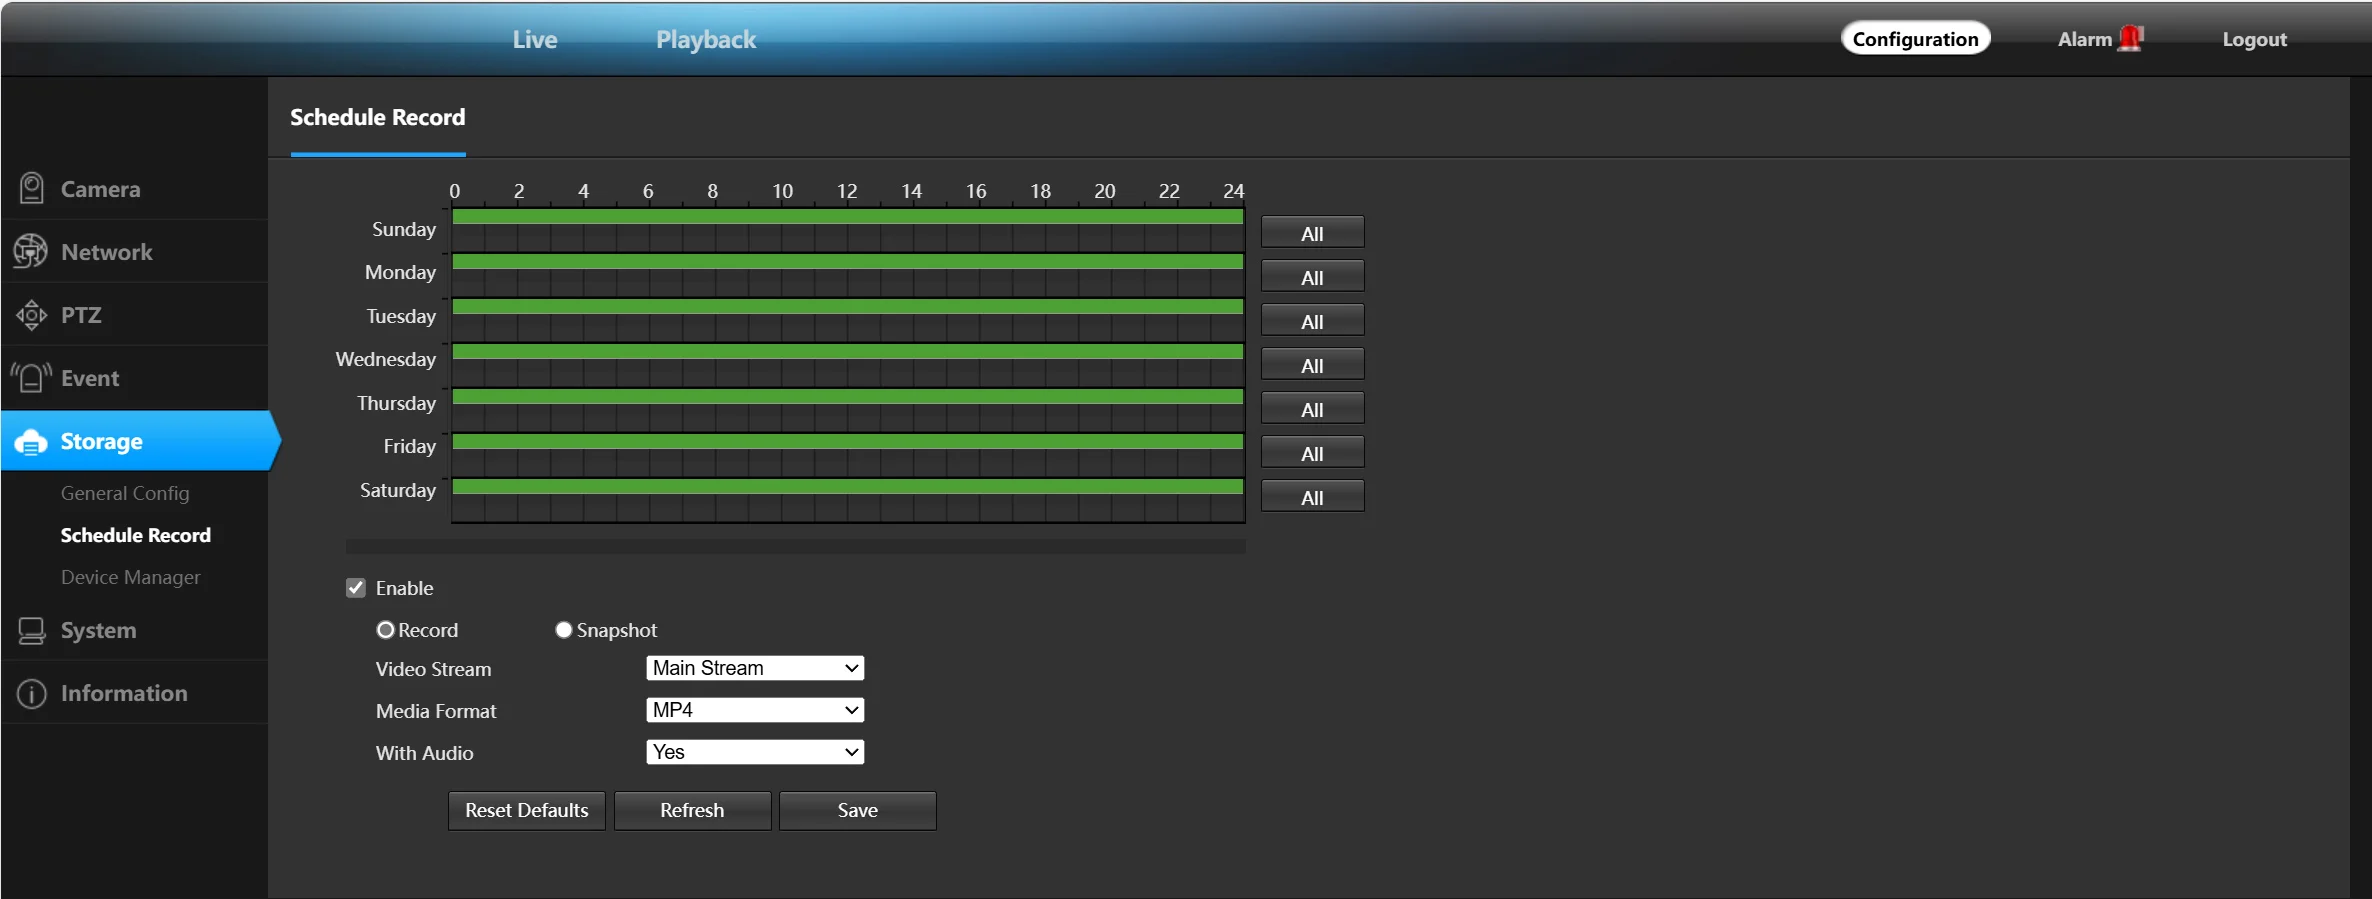This screenshot has height=899, width=2372.
Task: Open the System computer icon
Action: (x=31, y=630)
